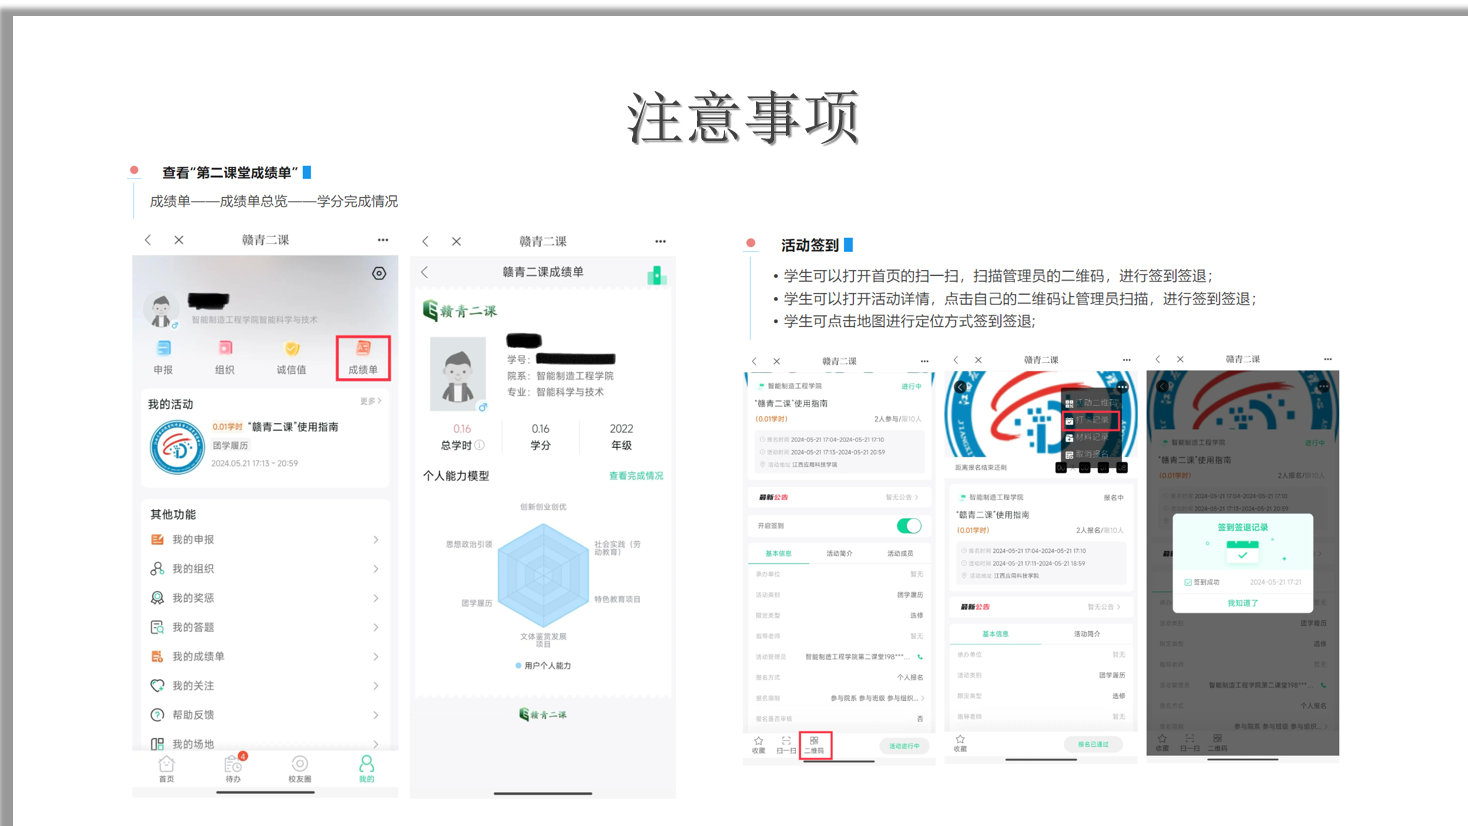
Task: Open the three-dot menu in profile screen header
Action: 383,240
